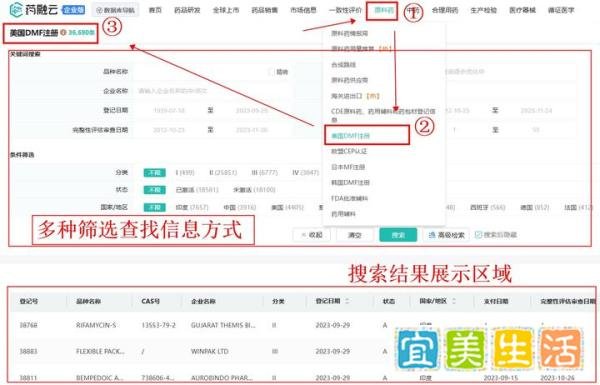Filter 状态 by 已激活
This screenshot has width=600, height=385.
pos(197,190)
